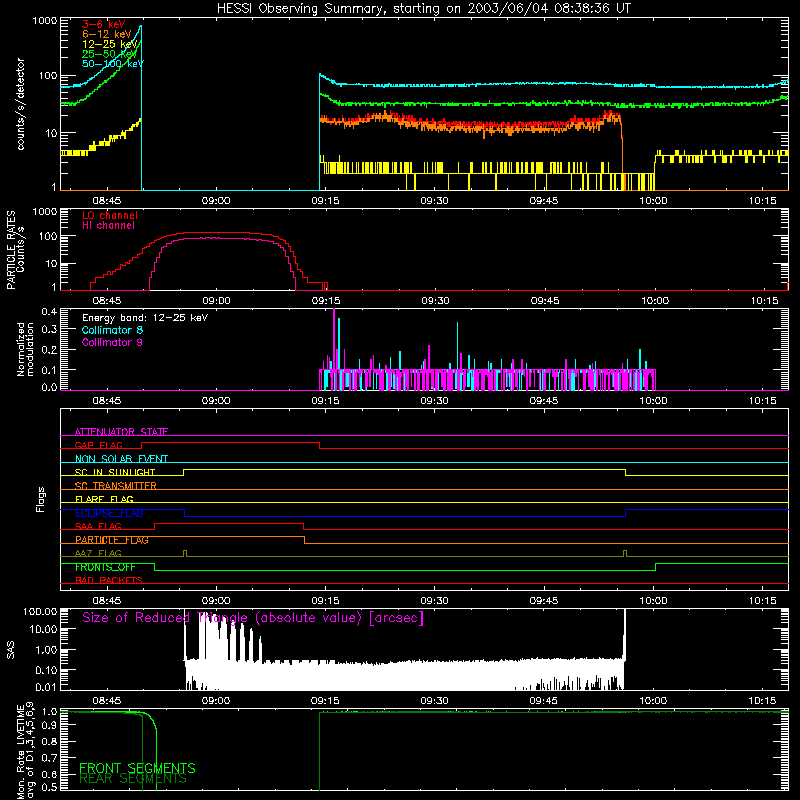Click the 0.9 value on livetime axis
This screenshot has width=800, height=800.
(x=49, y=724)
